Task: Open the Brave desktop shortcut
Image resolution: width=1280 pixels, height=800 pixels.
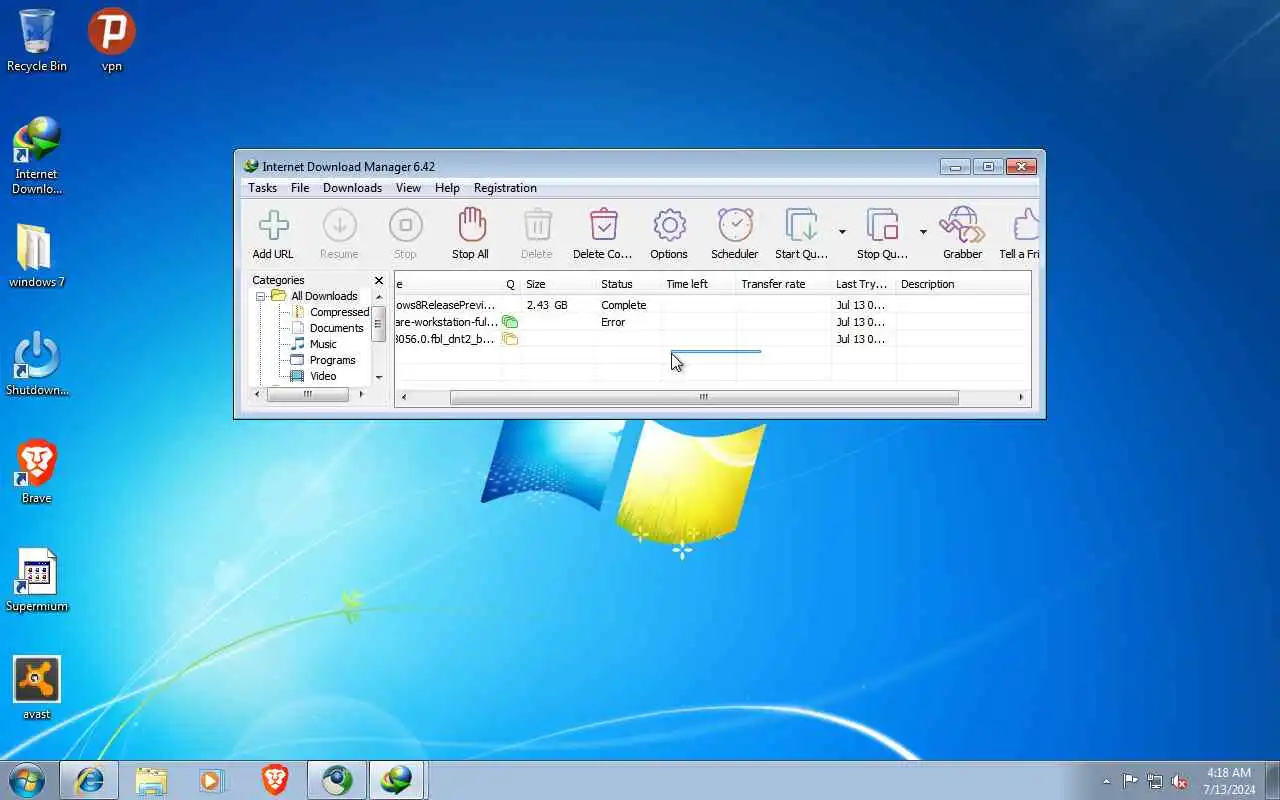Action: click(37, 472)
